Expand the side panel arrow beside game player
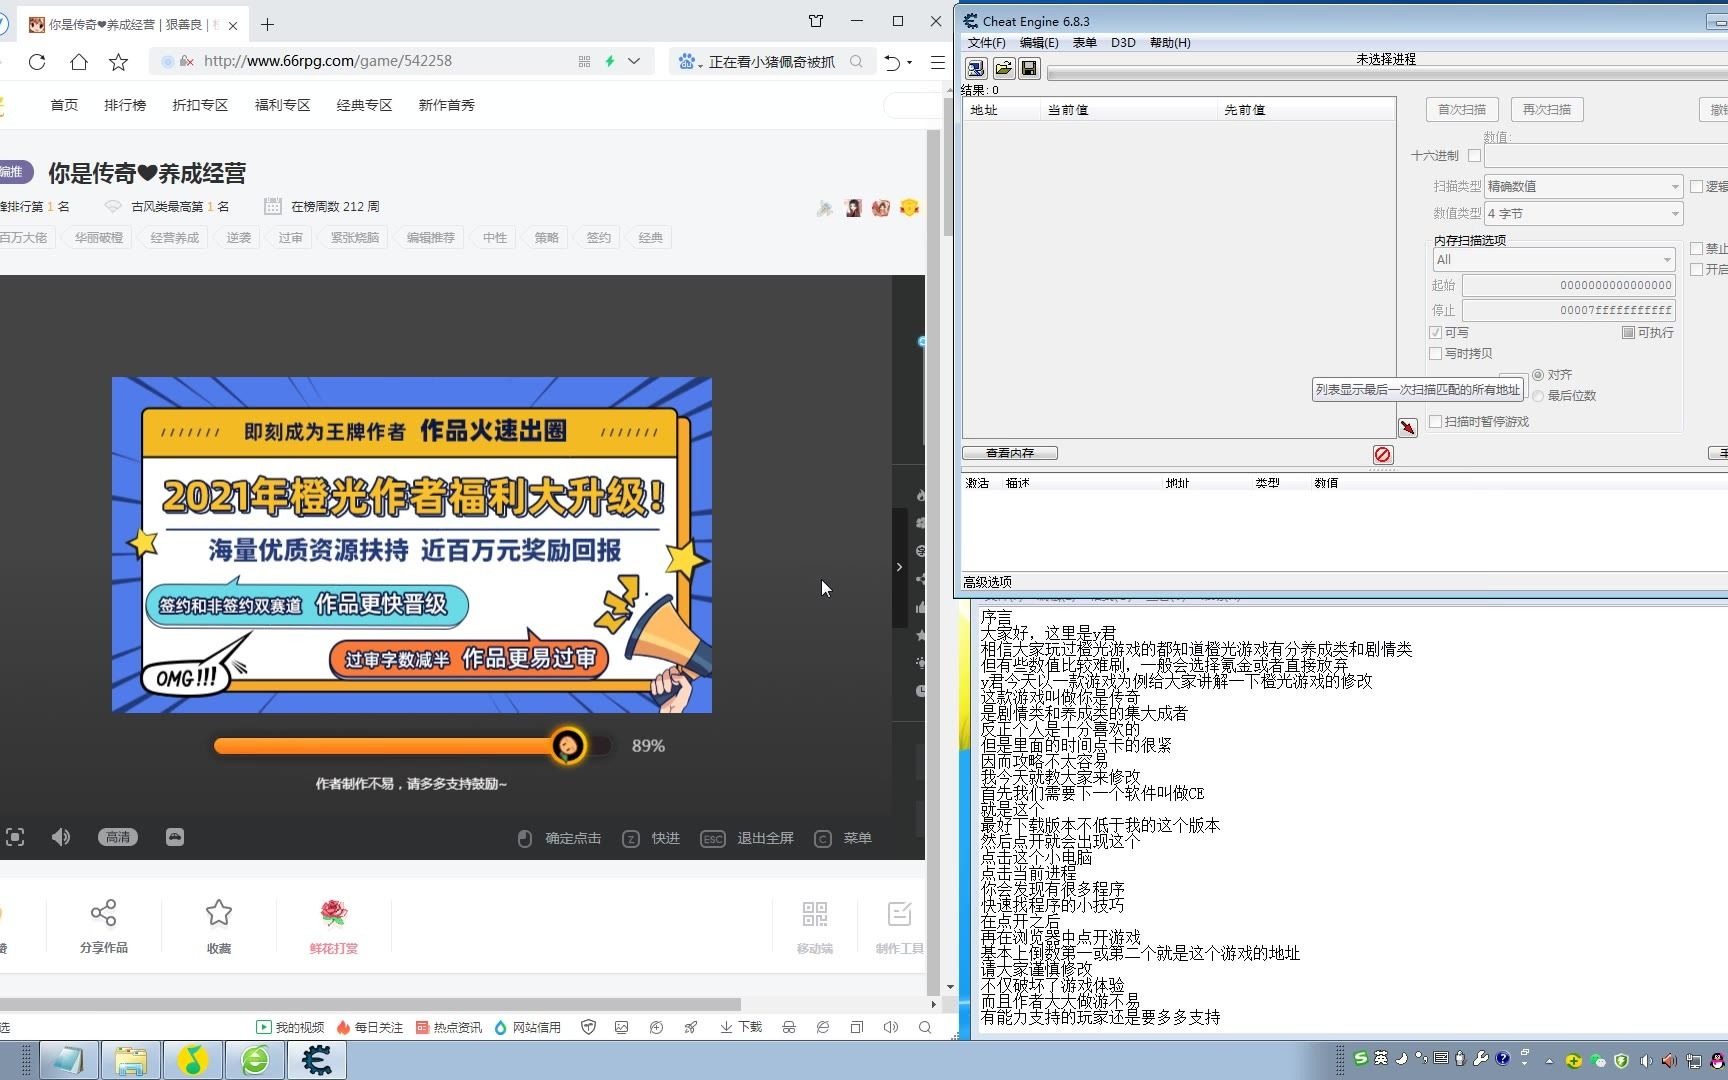1728x1080 pixels. [x=899, y=567]
